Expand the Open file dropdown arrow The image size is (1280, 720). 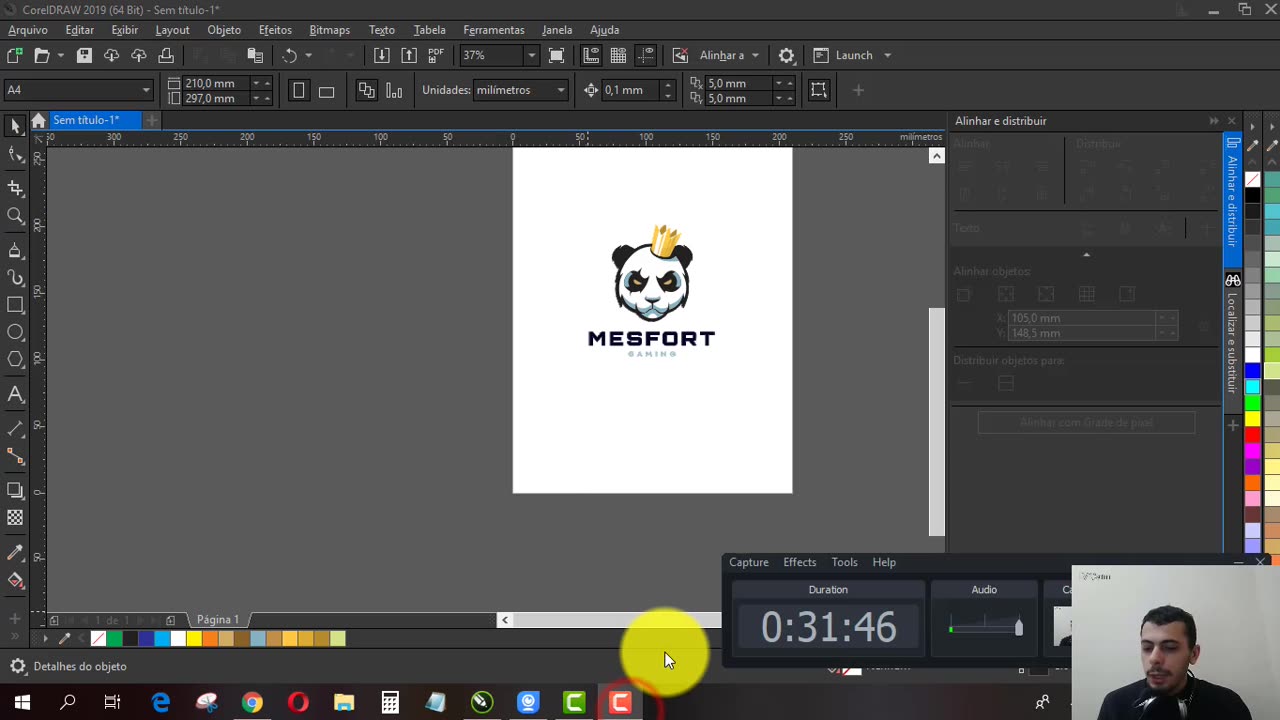(60, 55)
